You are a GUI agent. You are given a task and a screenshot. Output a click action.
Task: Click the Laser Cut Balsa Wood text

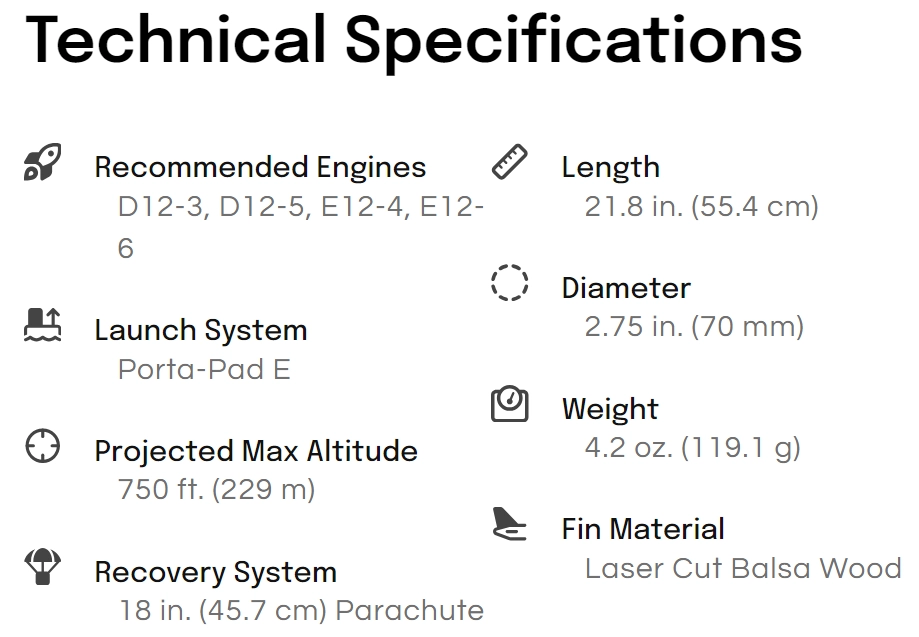coord(743,568)
